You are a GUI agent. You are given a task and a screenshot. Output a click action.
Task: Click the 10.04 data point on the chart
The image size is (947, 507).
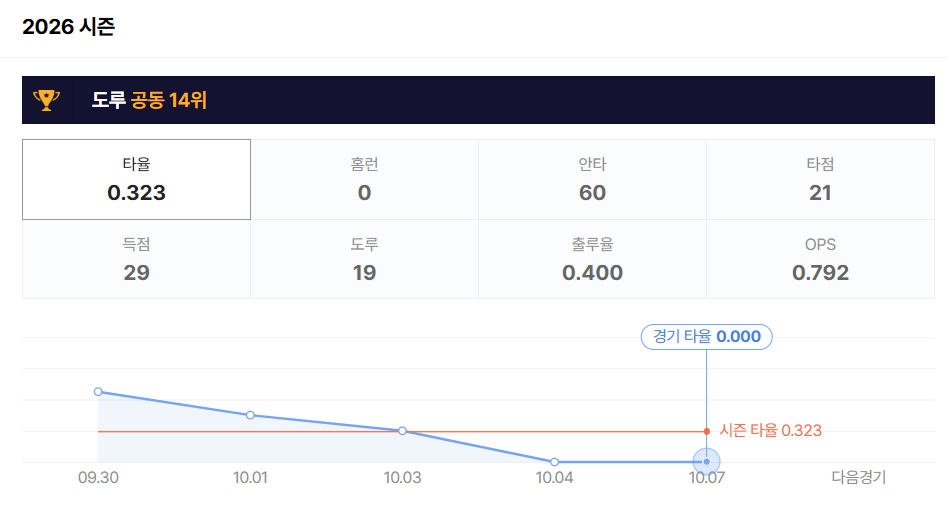pos(554,462)
